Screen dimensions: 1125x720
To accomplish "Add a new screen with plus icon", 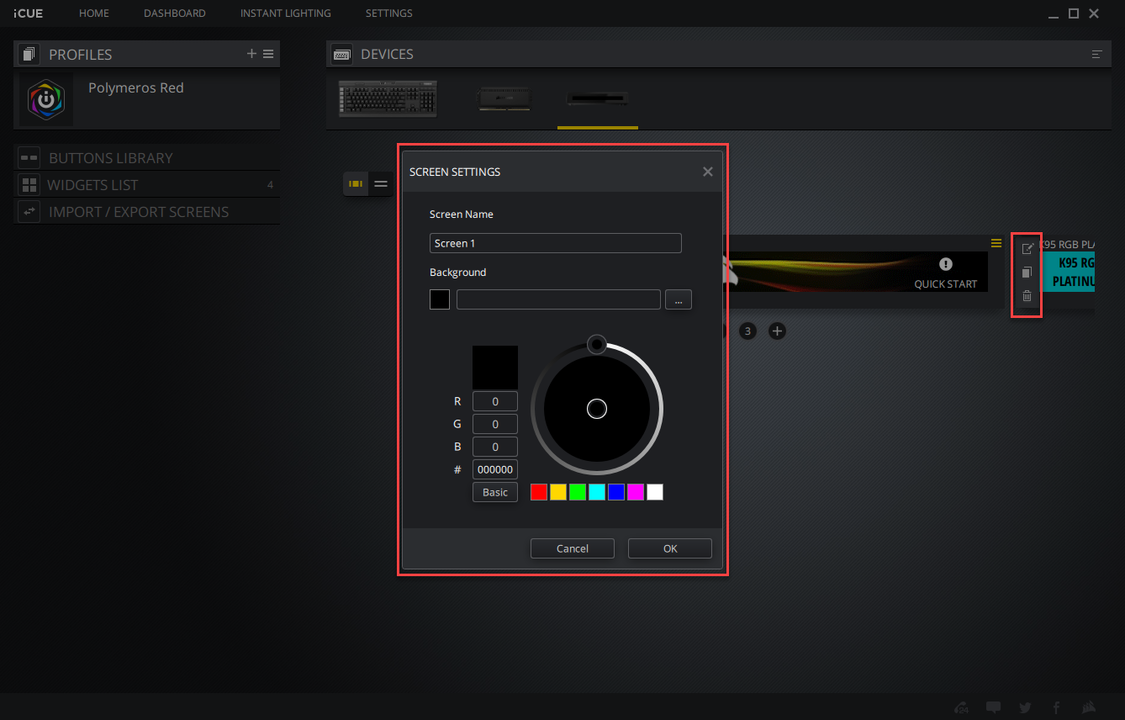I will [777, 331].
